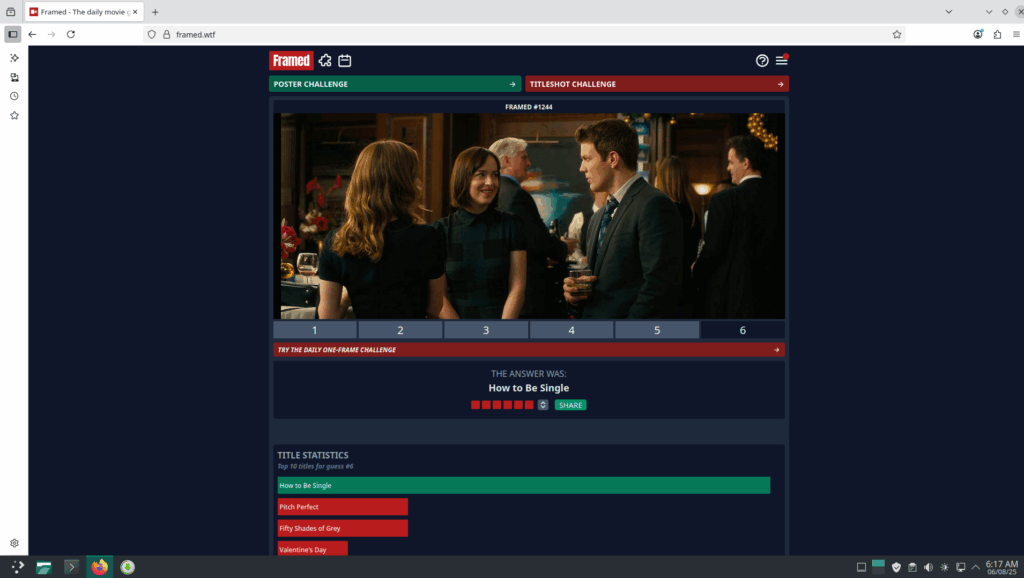Open the calendar archive icon
1024x578 pixels.
coord(344,61)
